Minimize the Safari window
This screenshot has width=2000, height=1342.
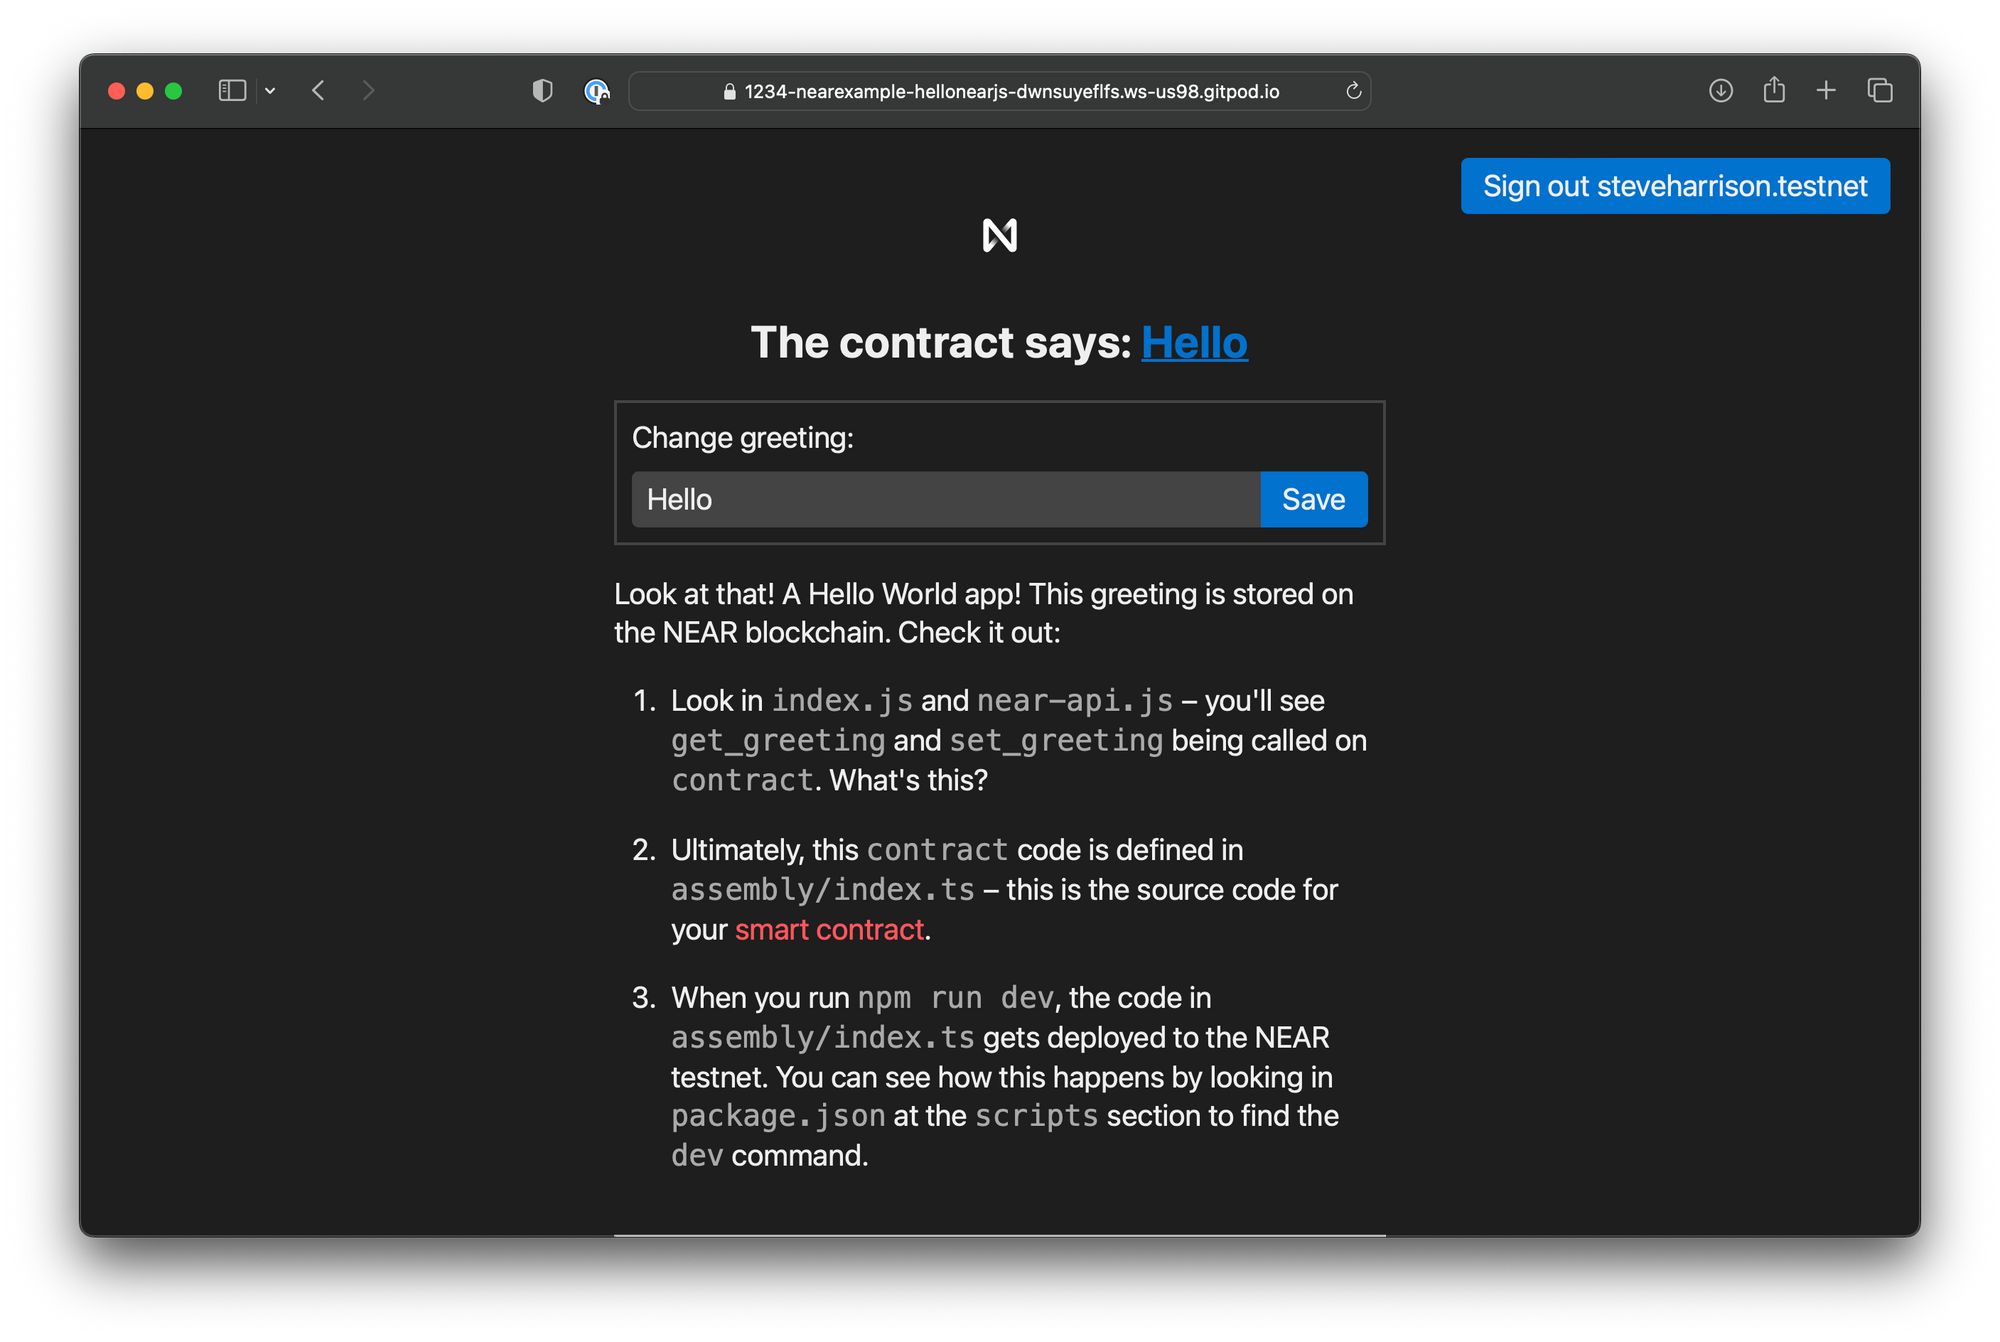click(x=145, y=91)
